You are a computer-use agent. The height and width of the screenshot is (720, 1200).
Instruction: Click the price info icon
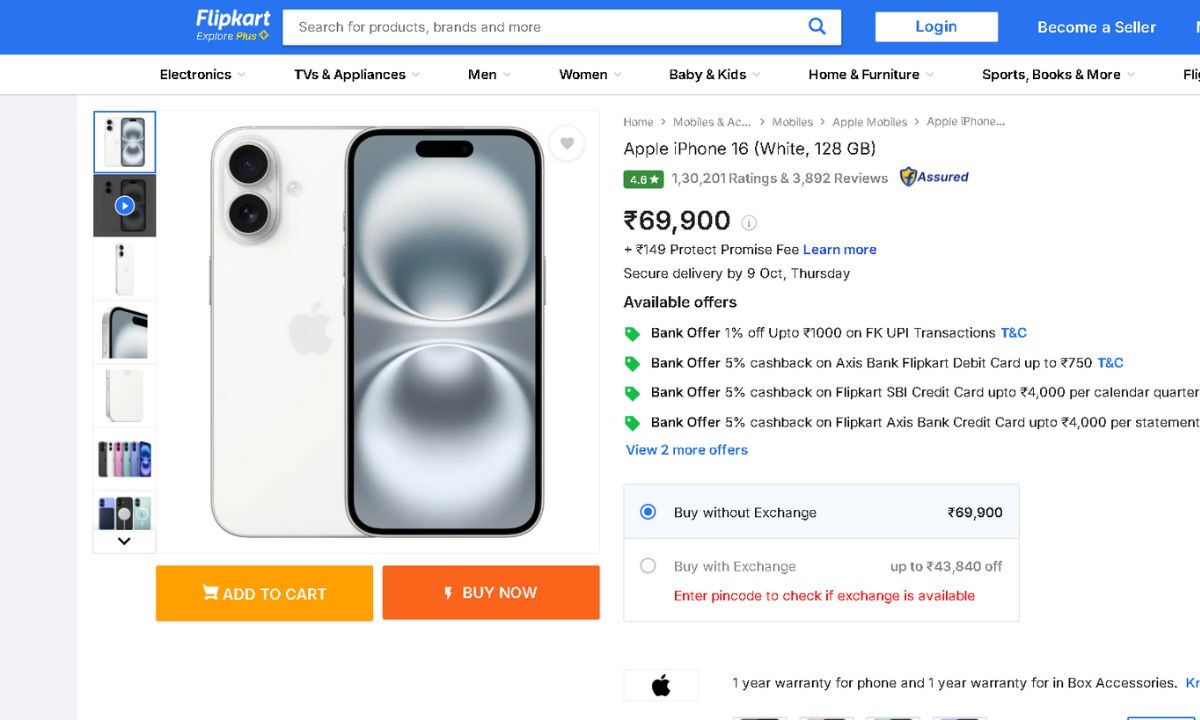[749, 223]
